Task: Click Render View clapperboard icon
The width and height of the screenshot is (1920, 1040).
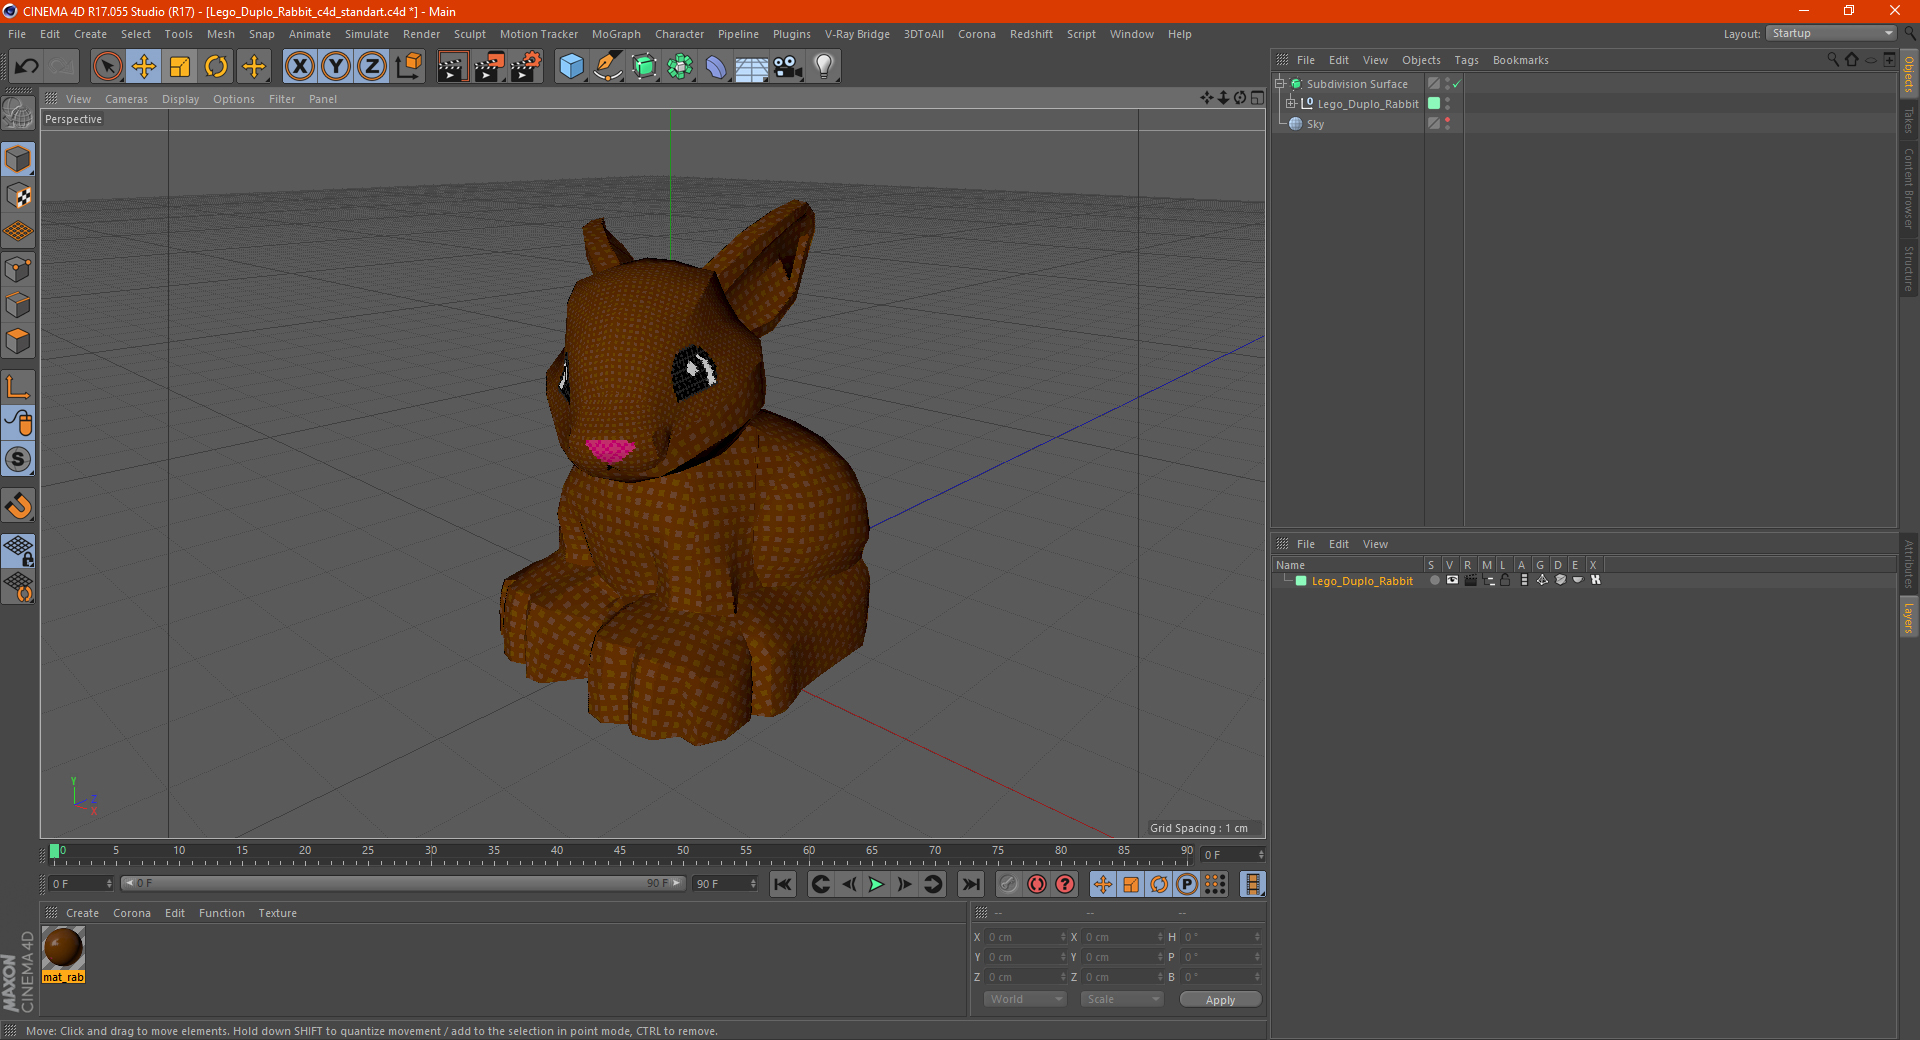Action: click(452, 67)
